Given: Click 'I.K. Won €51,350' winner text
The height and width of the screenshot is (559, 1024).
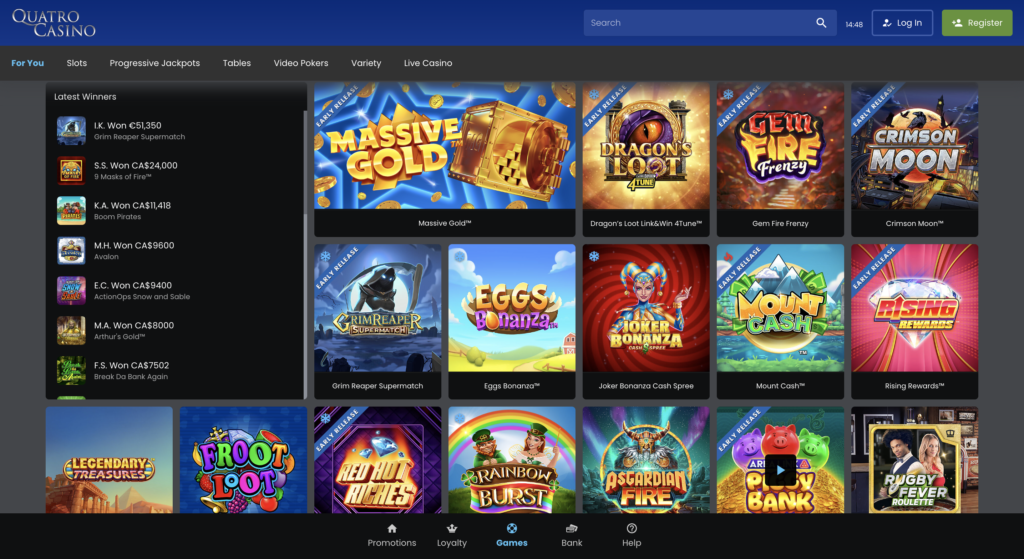Looking at the screenshot, I should 127,125.
